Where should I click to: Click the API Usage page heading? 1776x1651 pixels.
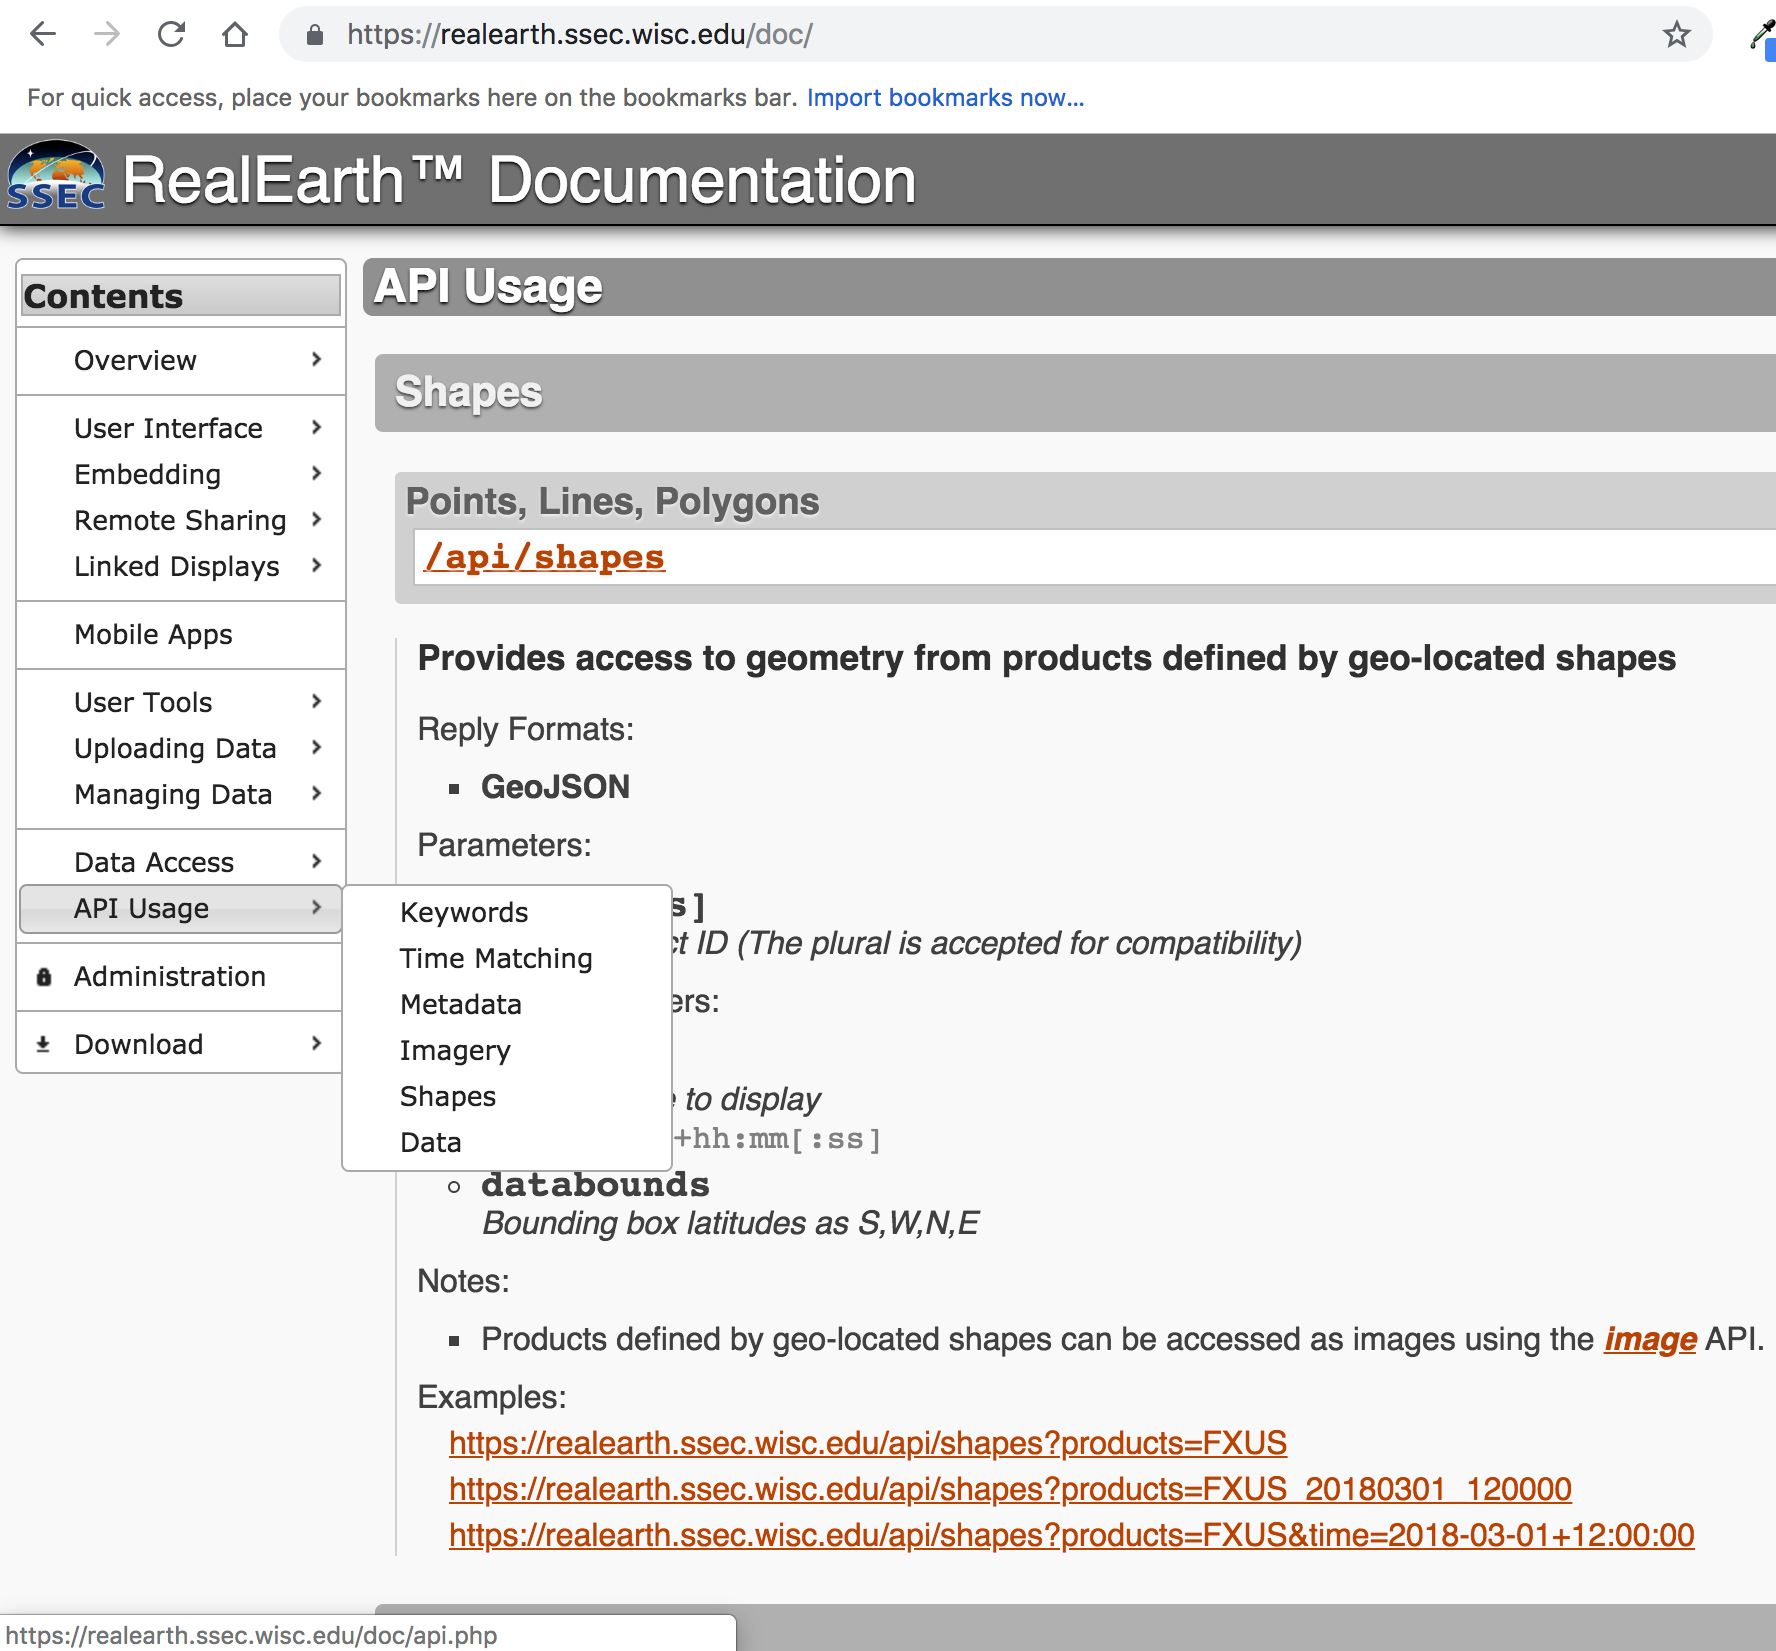[488, 287]
